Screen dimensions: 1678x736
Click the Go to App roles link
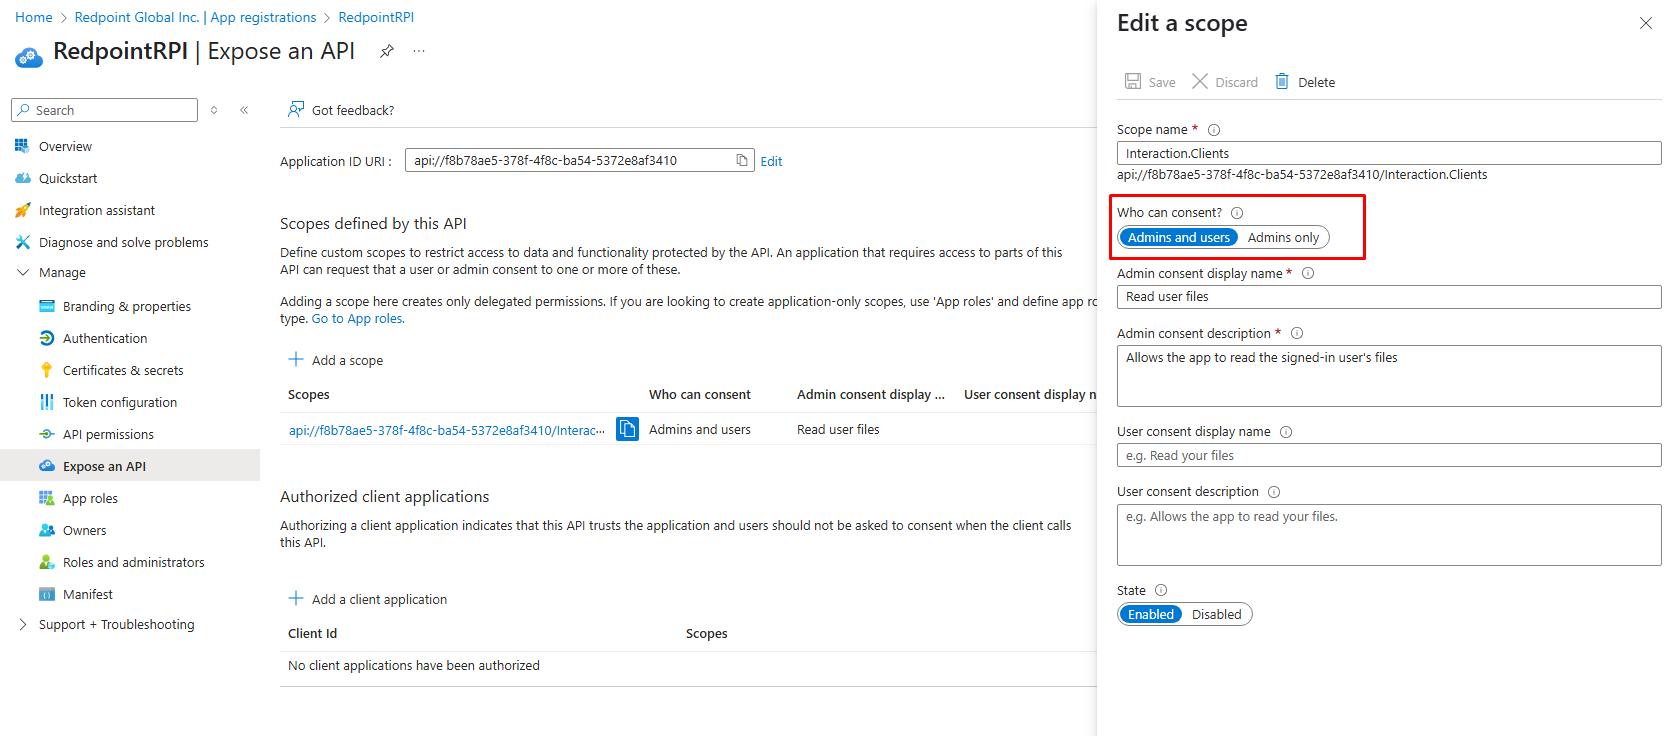358,319
